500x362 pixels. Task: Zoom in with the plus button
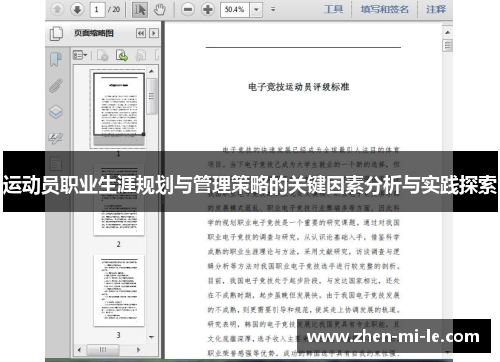click(x=208, y=9)
